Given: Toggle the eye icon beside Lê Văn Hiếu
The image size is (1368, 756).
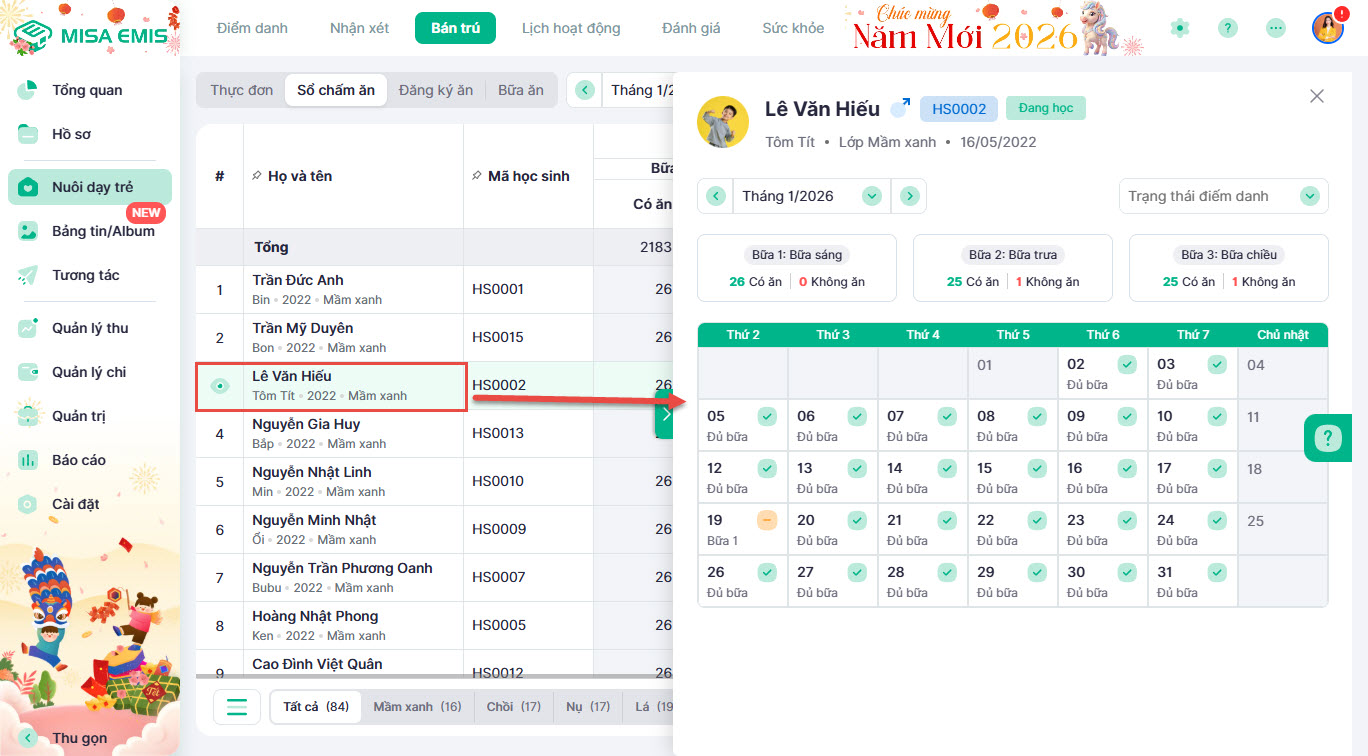Looking at the screenshot, I should pyautogui.click(x=220, y=386).
